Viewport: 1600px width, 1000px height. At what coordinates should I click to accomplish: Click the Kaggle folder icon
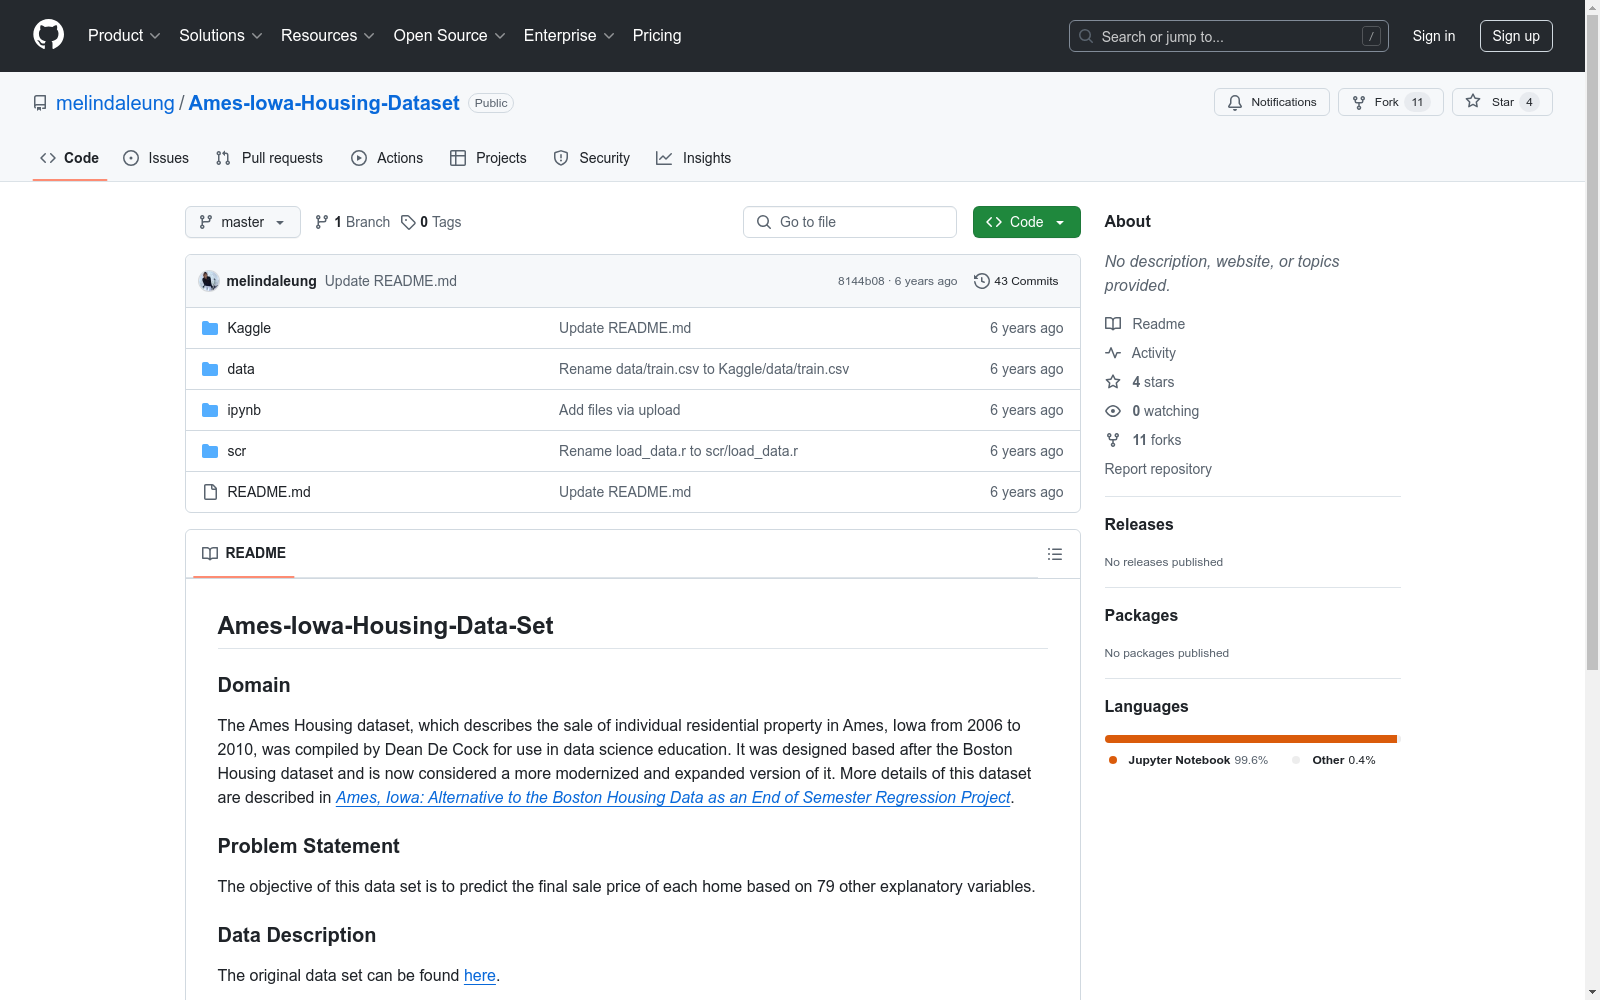[210, 328]
